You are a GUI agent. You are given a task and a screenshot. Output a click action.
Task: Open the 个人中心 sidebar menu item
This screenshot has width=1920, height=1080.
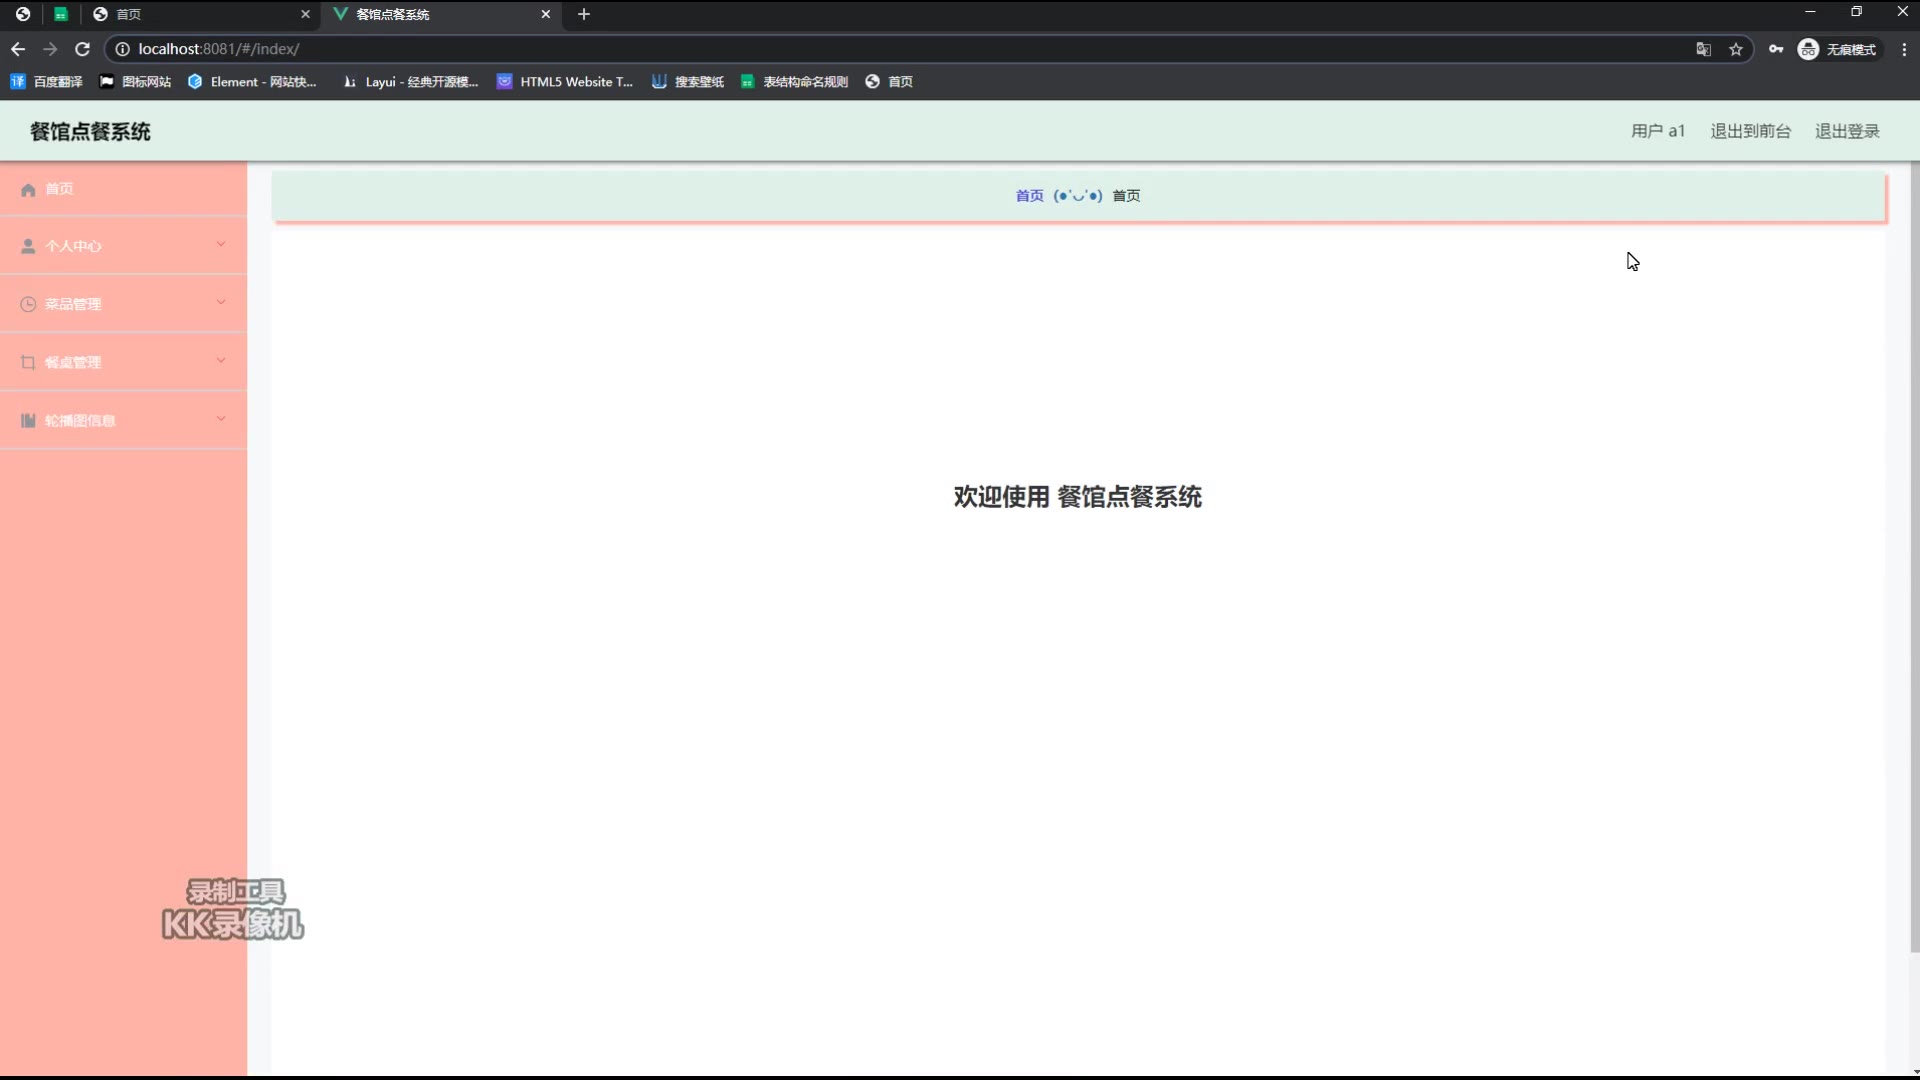click(x=123, y=246)
